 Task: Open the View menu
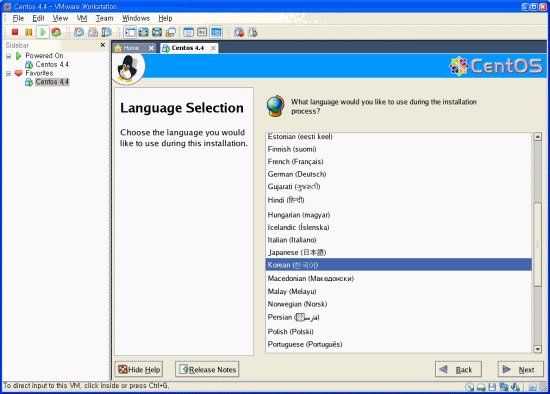pyautogui.click(x=60, y=18)
